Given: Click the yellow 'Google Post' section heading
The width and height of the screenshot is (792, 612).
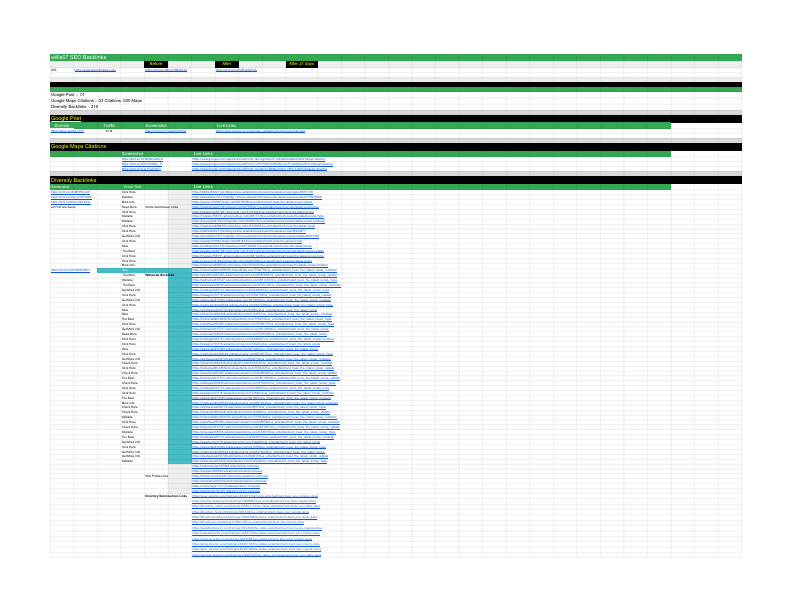Looking at the screenshot, I should [x=66, y=118].
